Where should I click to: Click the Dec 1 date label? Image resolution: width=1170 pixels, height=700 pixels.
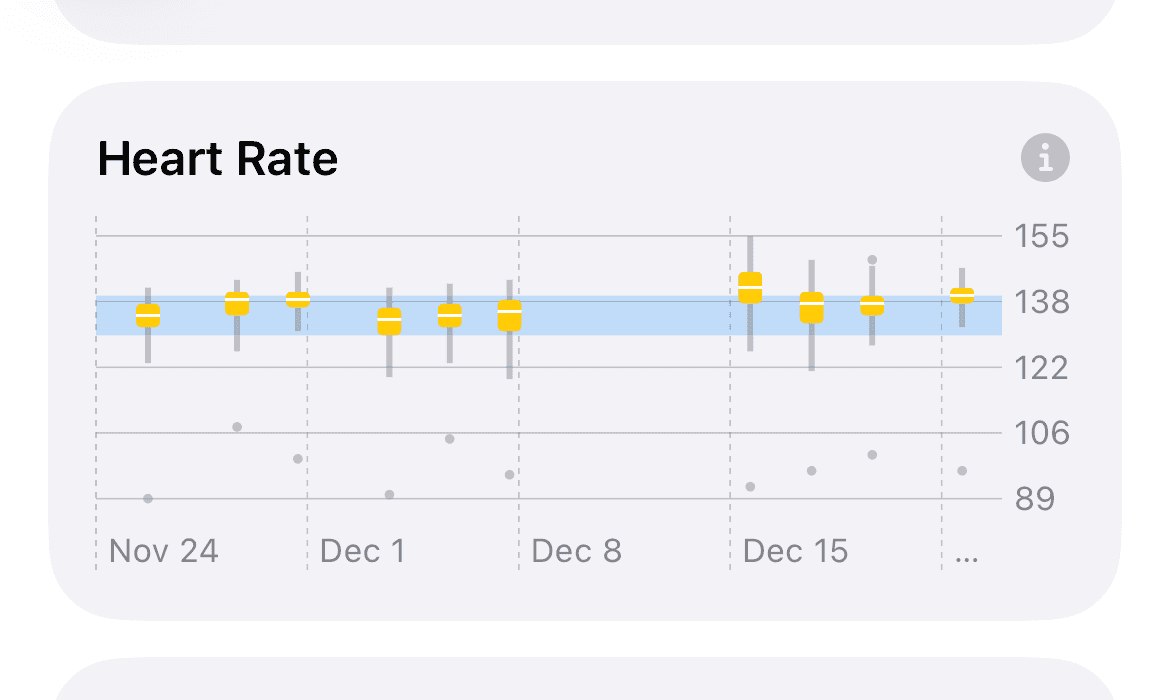[x=362, y=551]
